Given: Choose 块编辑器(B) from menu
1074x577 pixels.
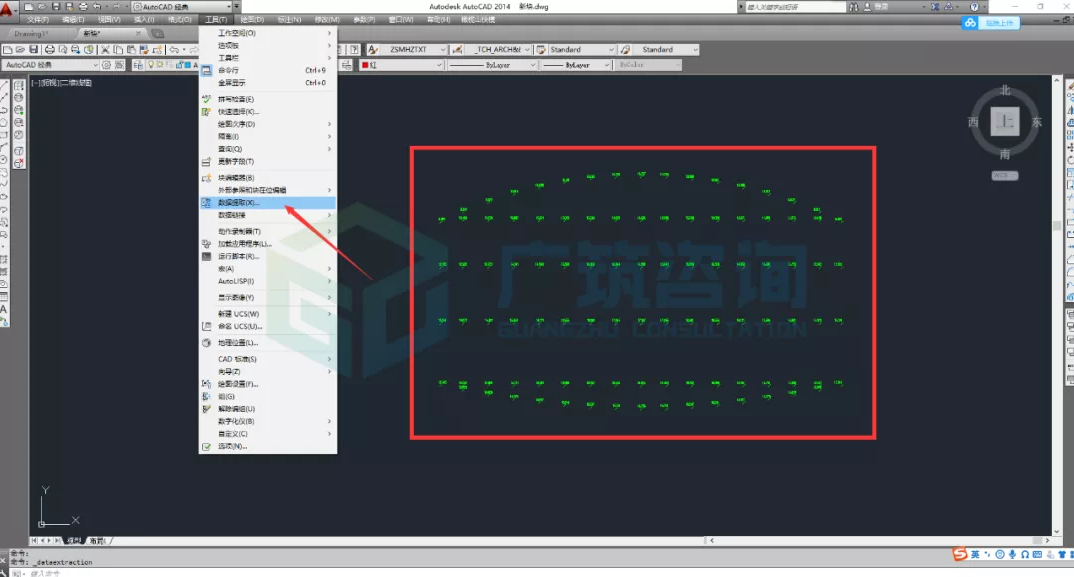Looking at the screenshot, I should 268,177.
